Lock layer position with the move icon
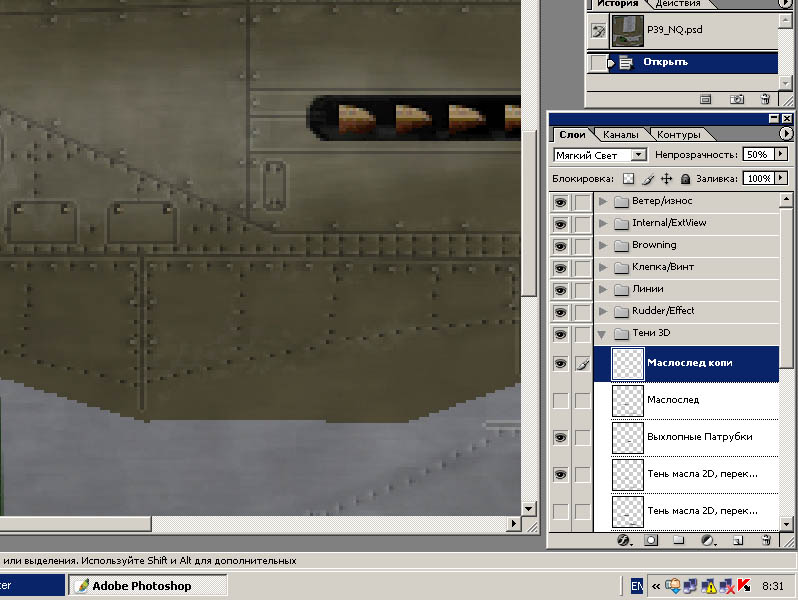This screenshot has height=600, width=798. [666, 179]
